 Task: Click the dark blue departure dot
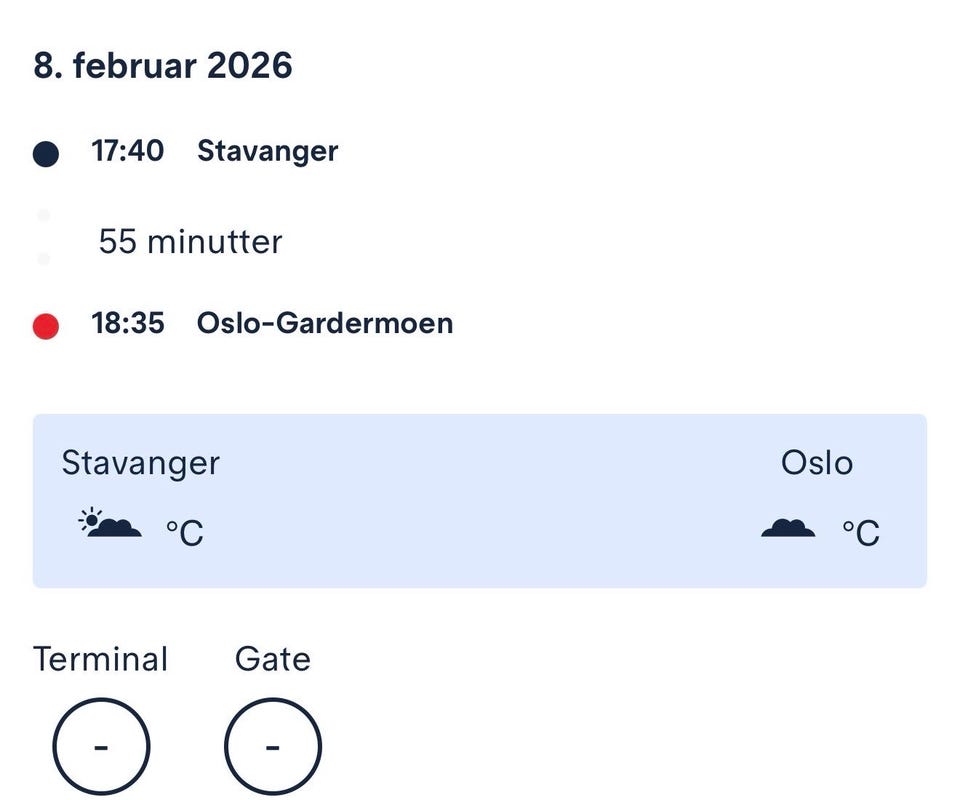point(46,154)
